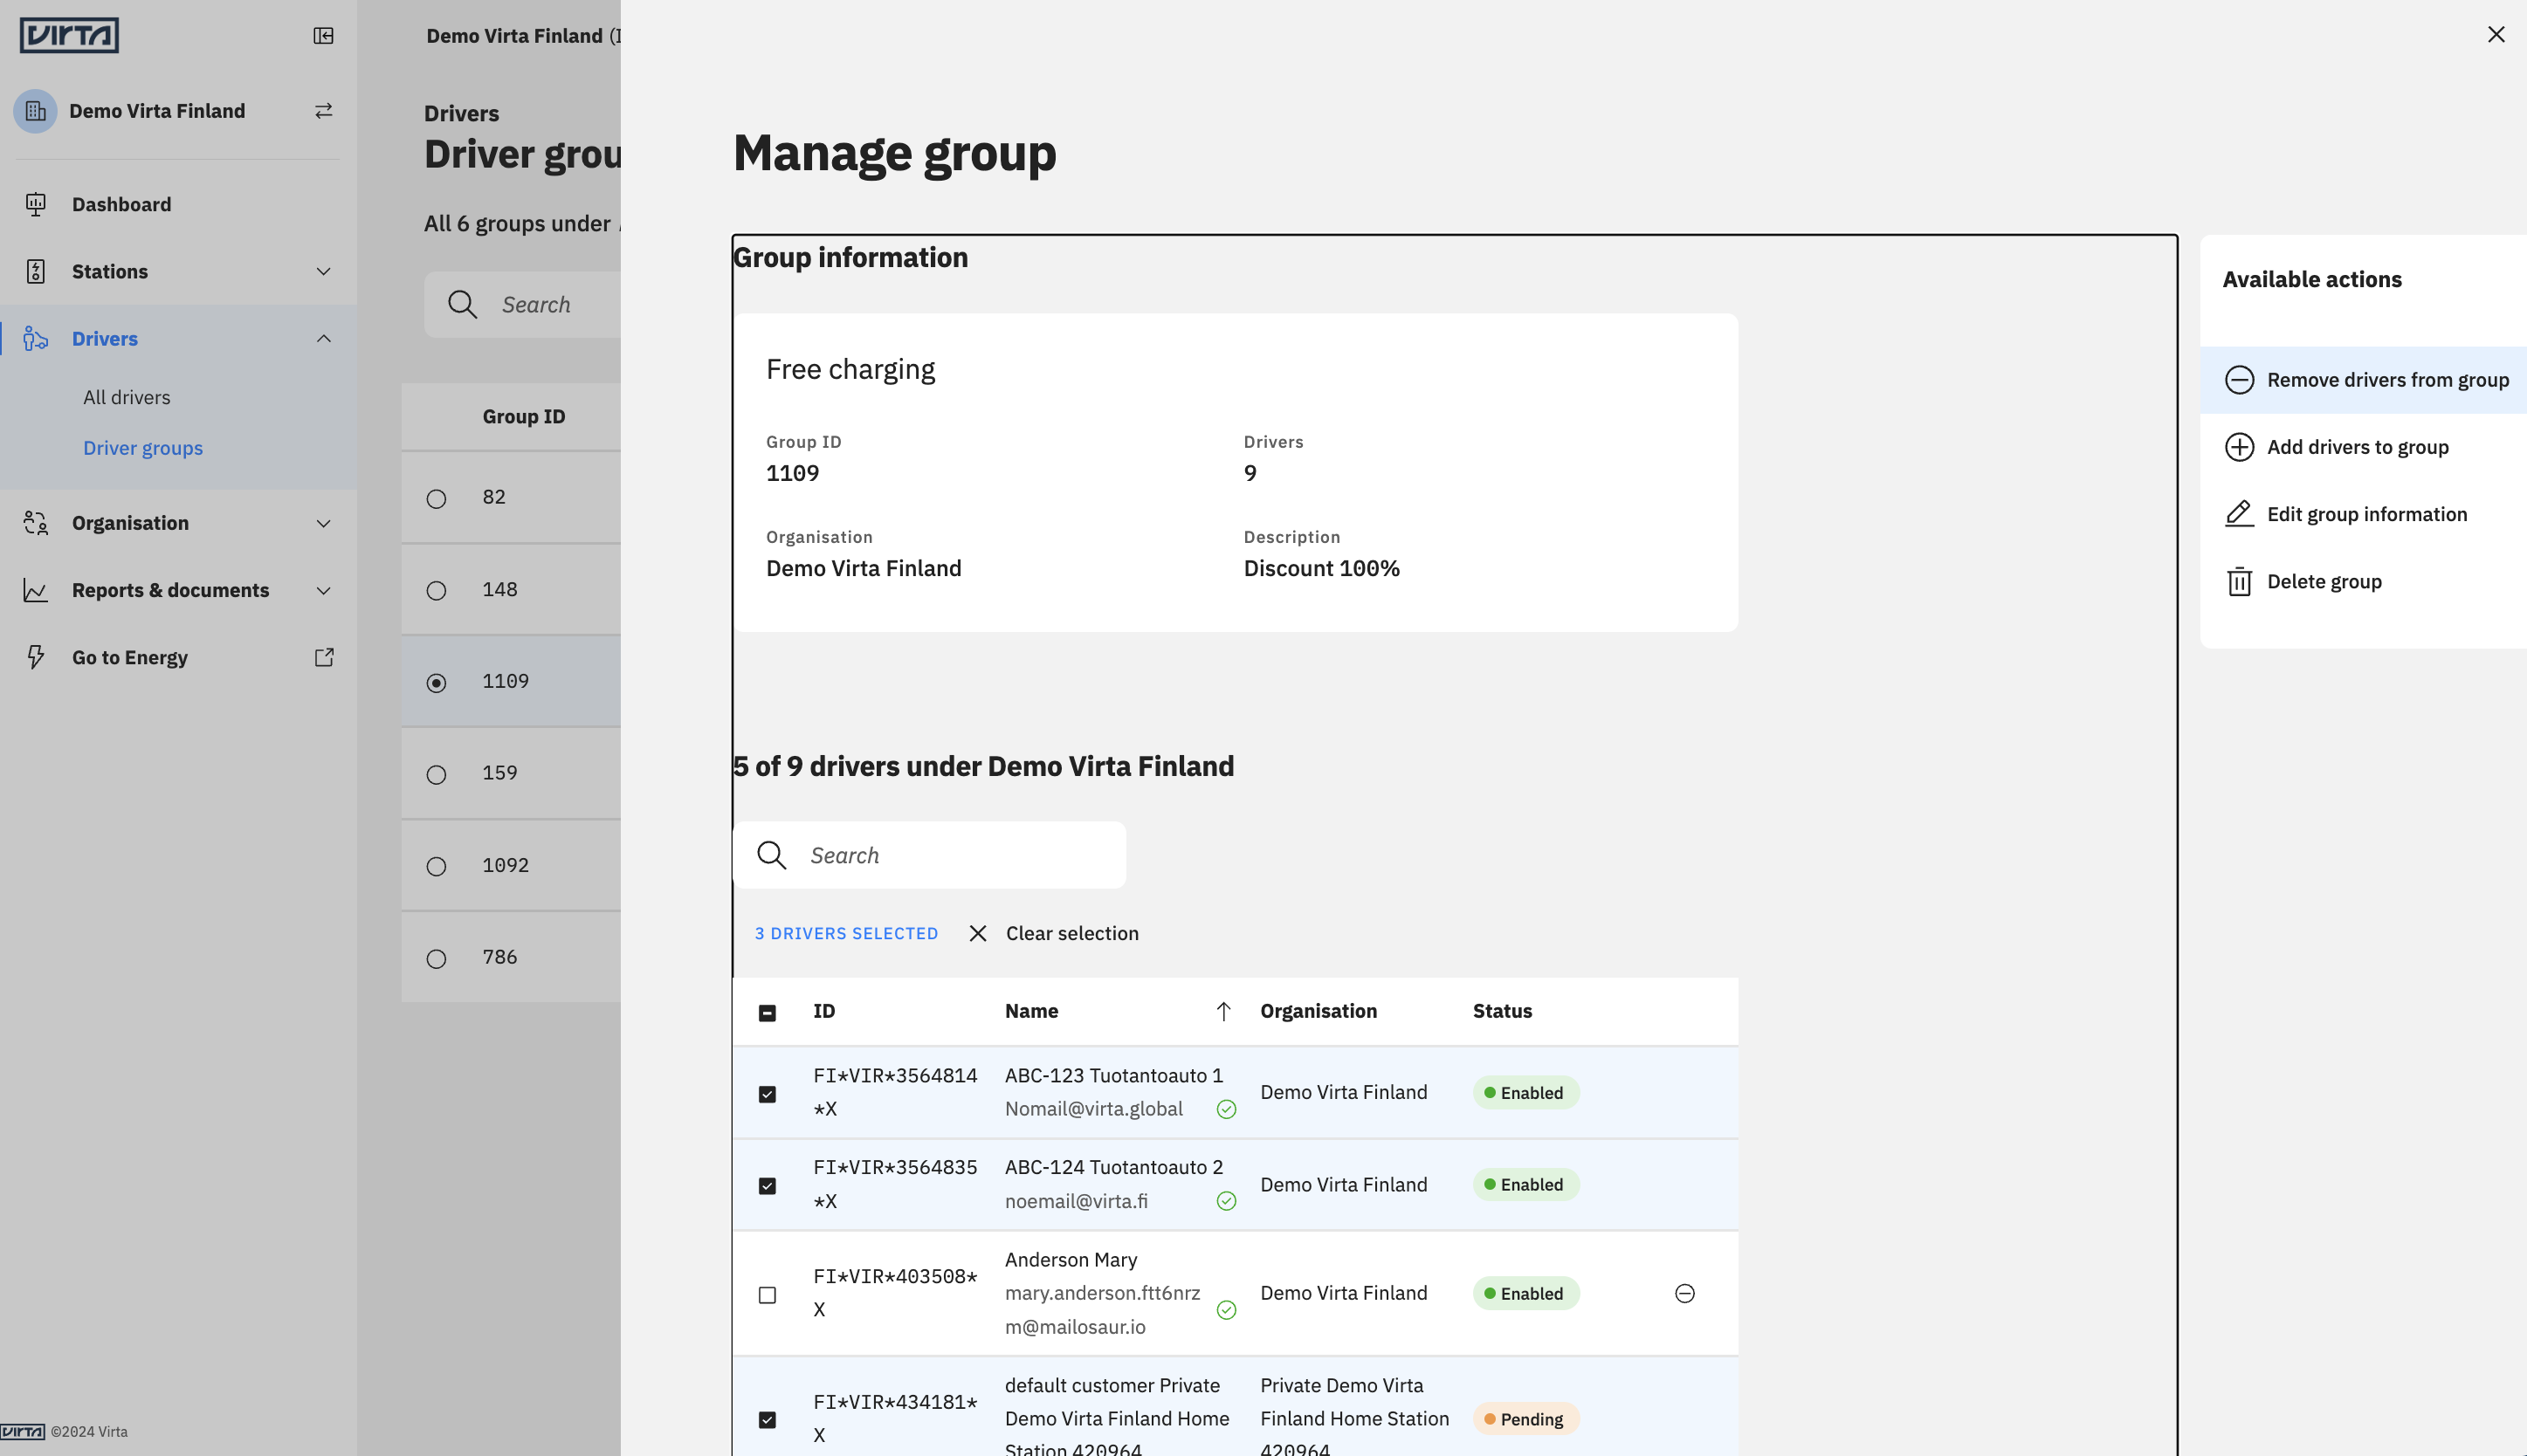
Task: Click the driver groups Search field
Action: 523,304
